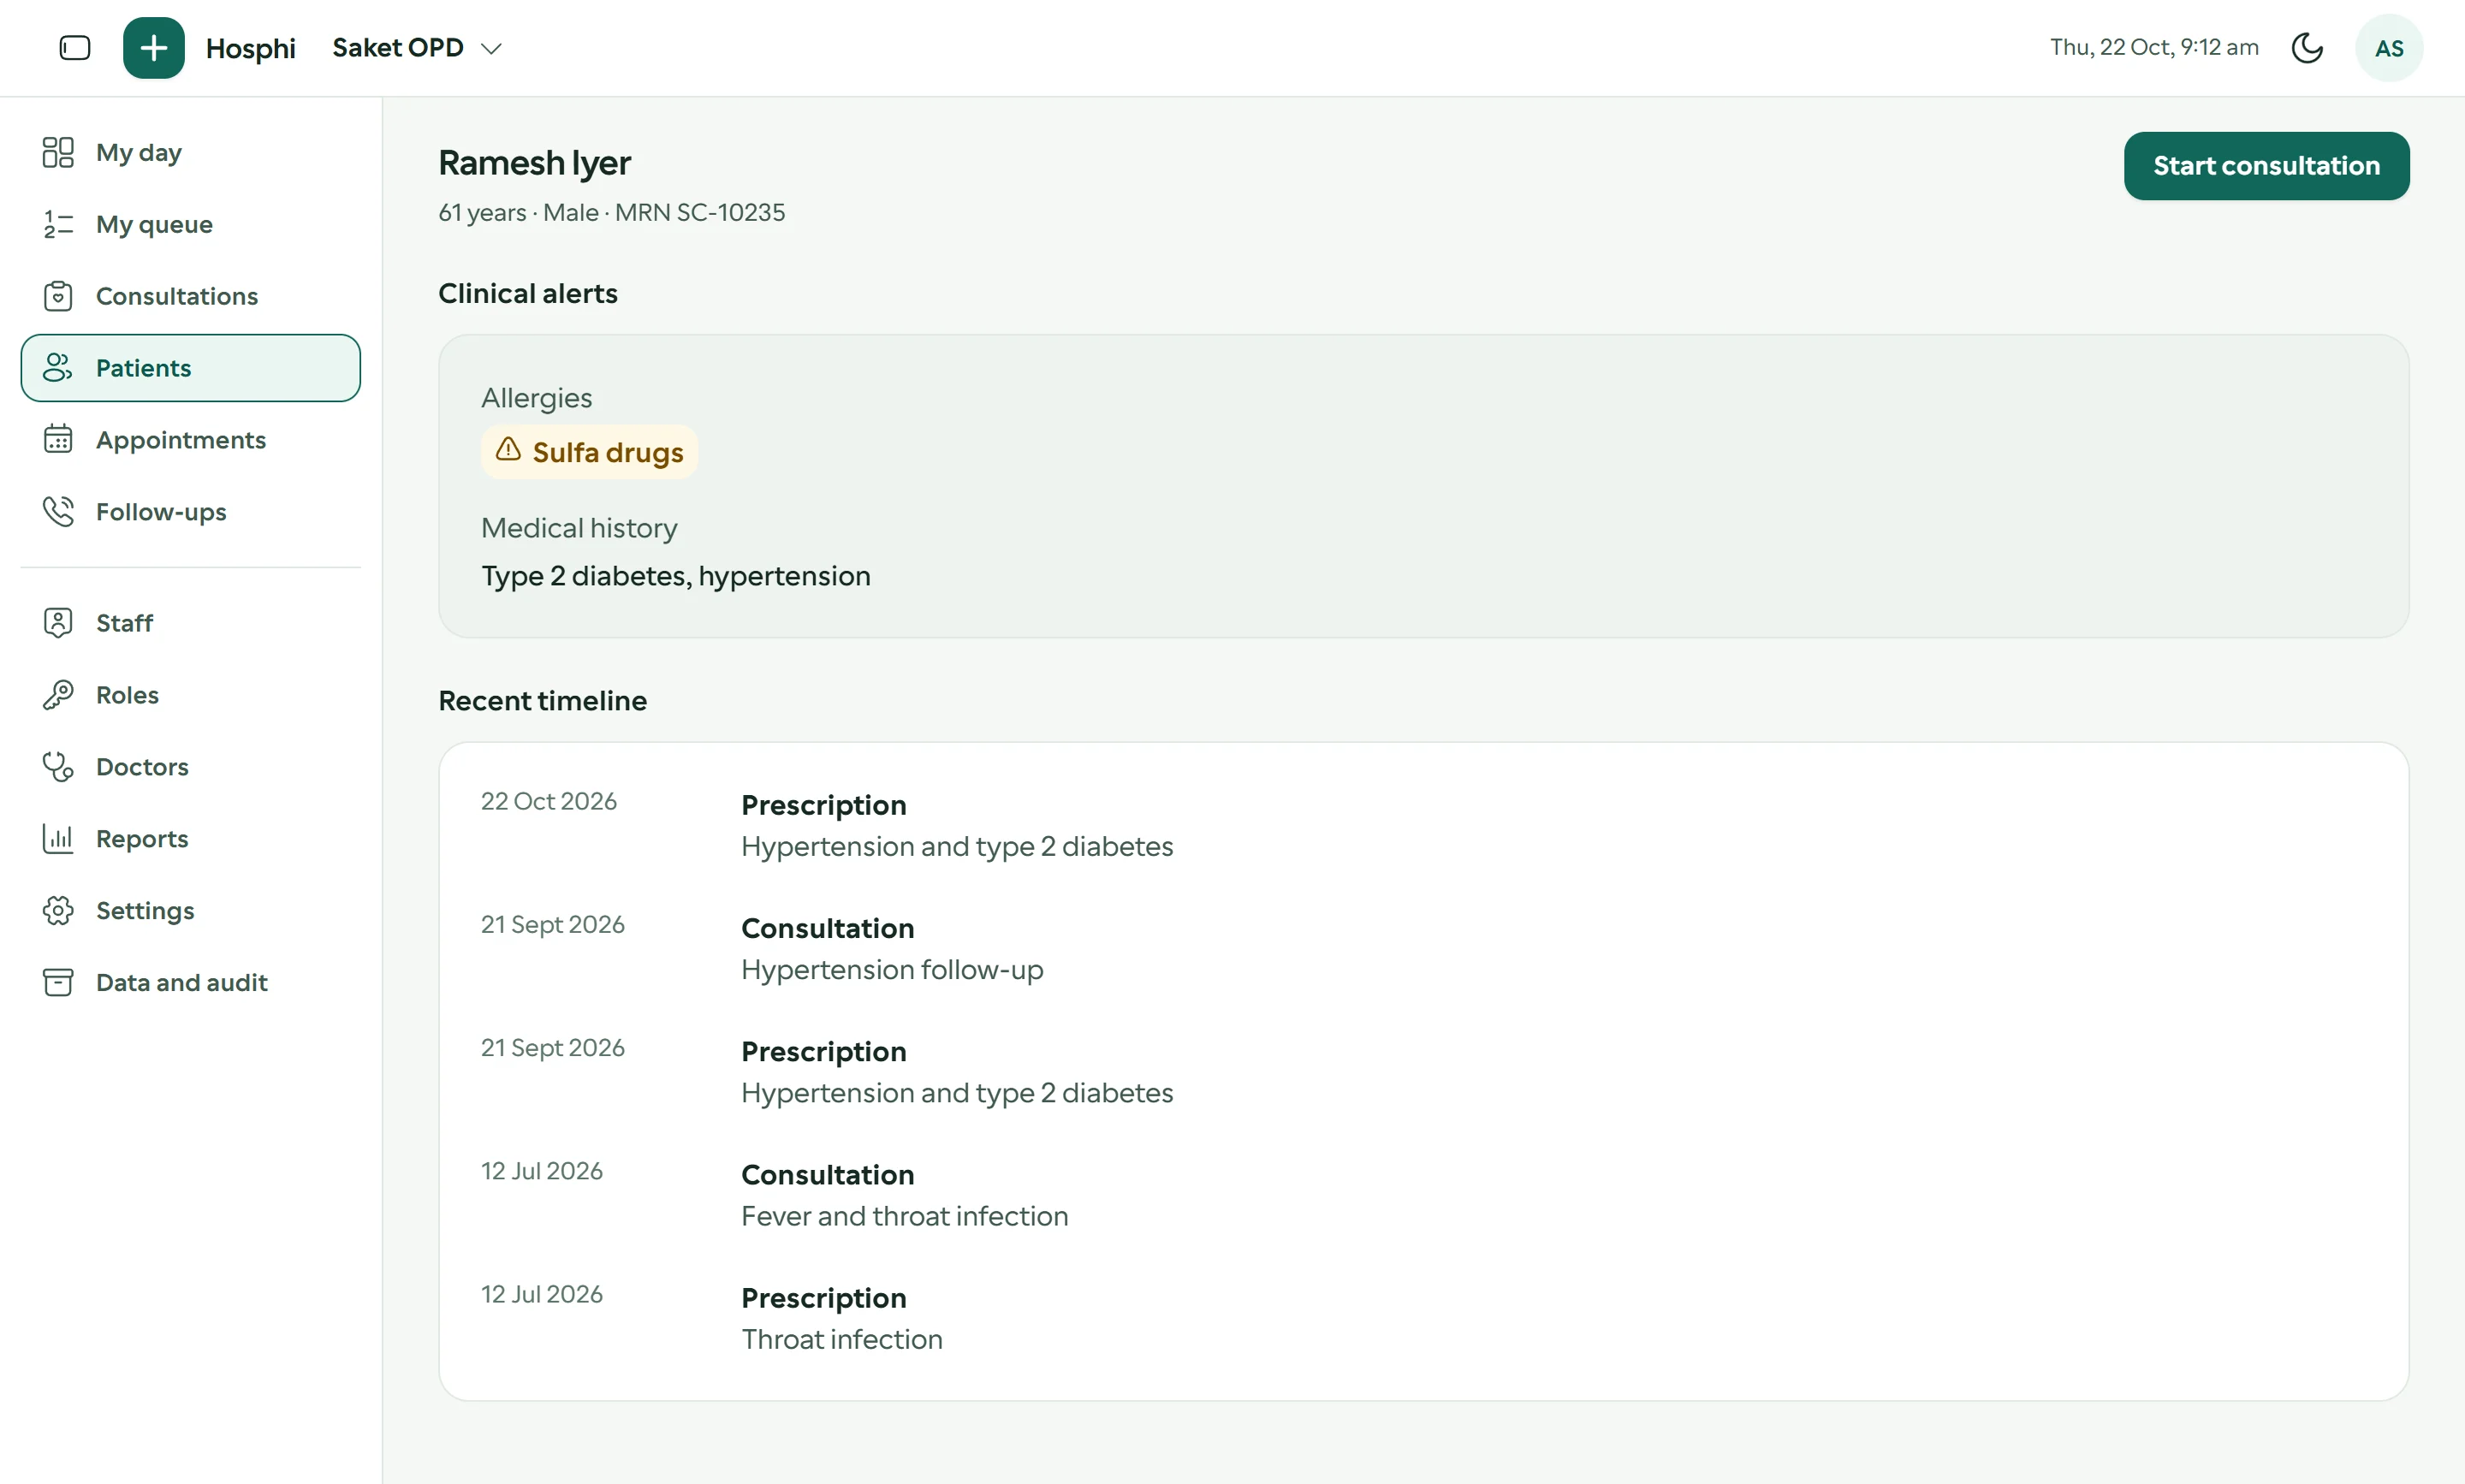The image size is (2465, 1484).
Task: Toggle the sidebar panel icon
Action: coord(75,48)
